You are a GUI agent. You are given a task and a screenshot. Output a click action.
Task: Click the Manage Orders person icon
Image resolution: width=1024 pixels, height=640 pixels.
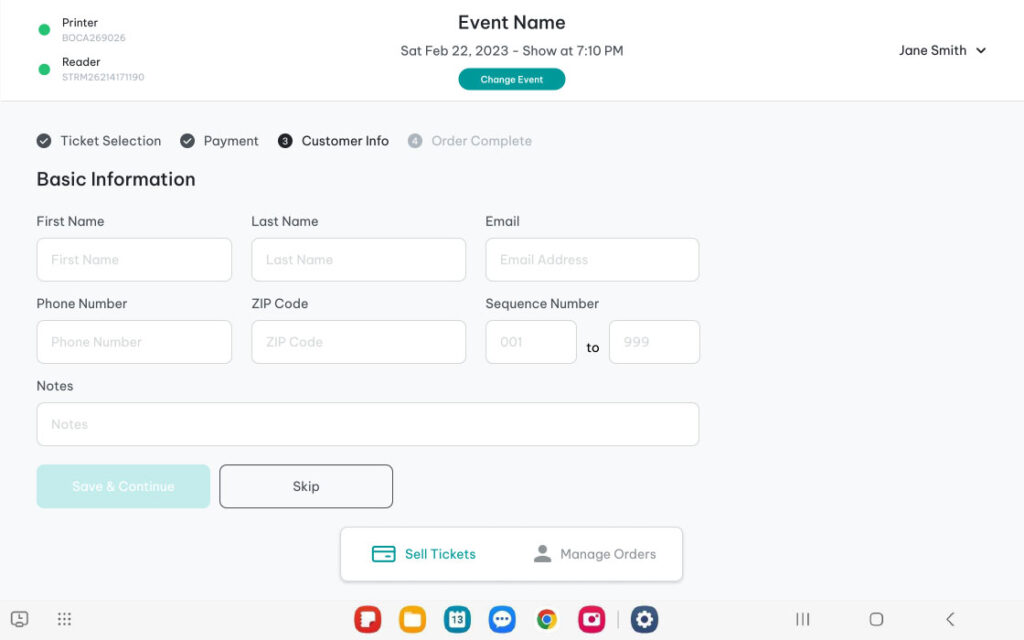542,554
